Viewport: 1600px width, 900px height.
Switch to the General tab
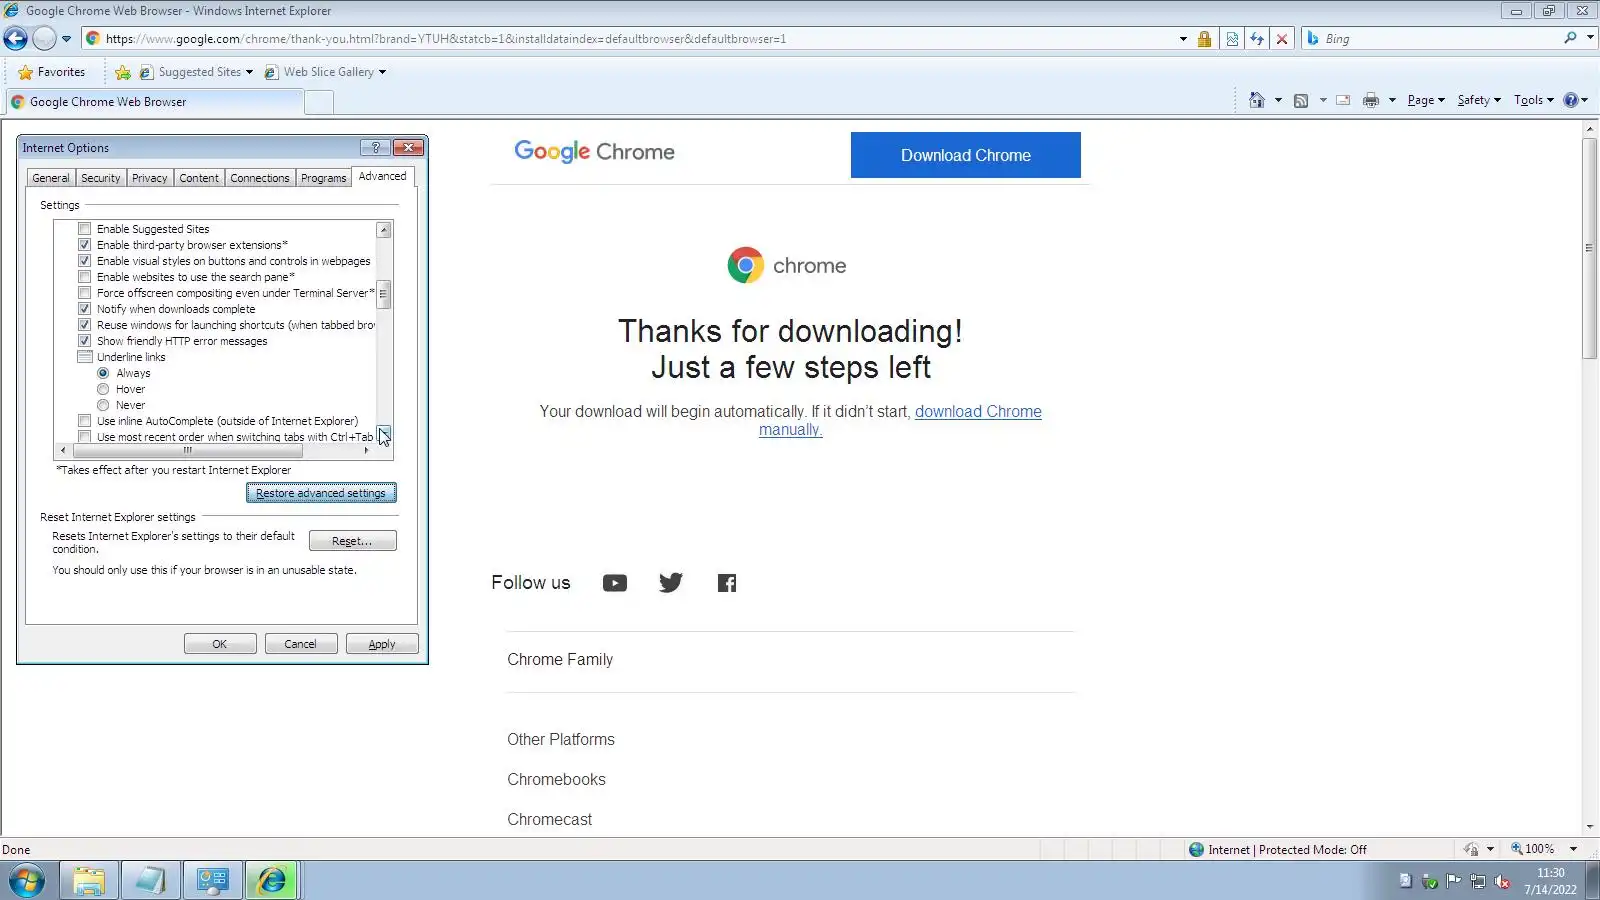coord(51,178)
